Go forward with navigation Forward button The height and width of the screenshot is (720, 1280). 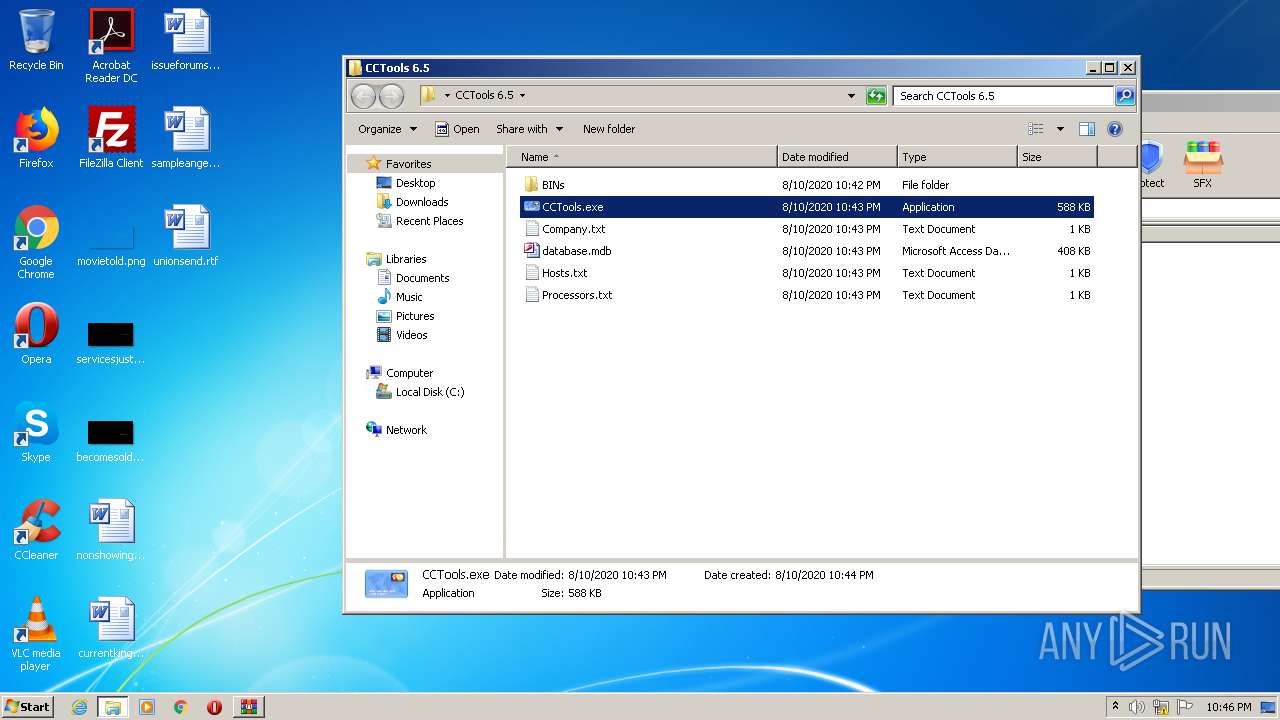coord(391,96)
